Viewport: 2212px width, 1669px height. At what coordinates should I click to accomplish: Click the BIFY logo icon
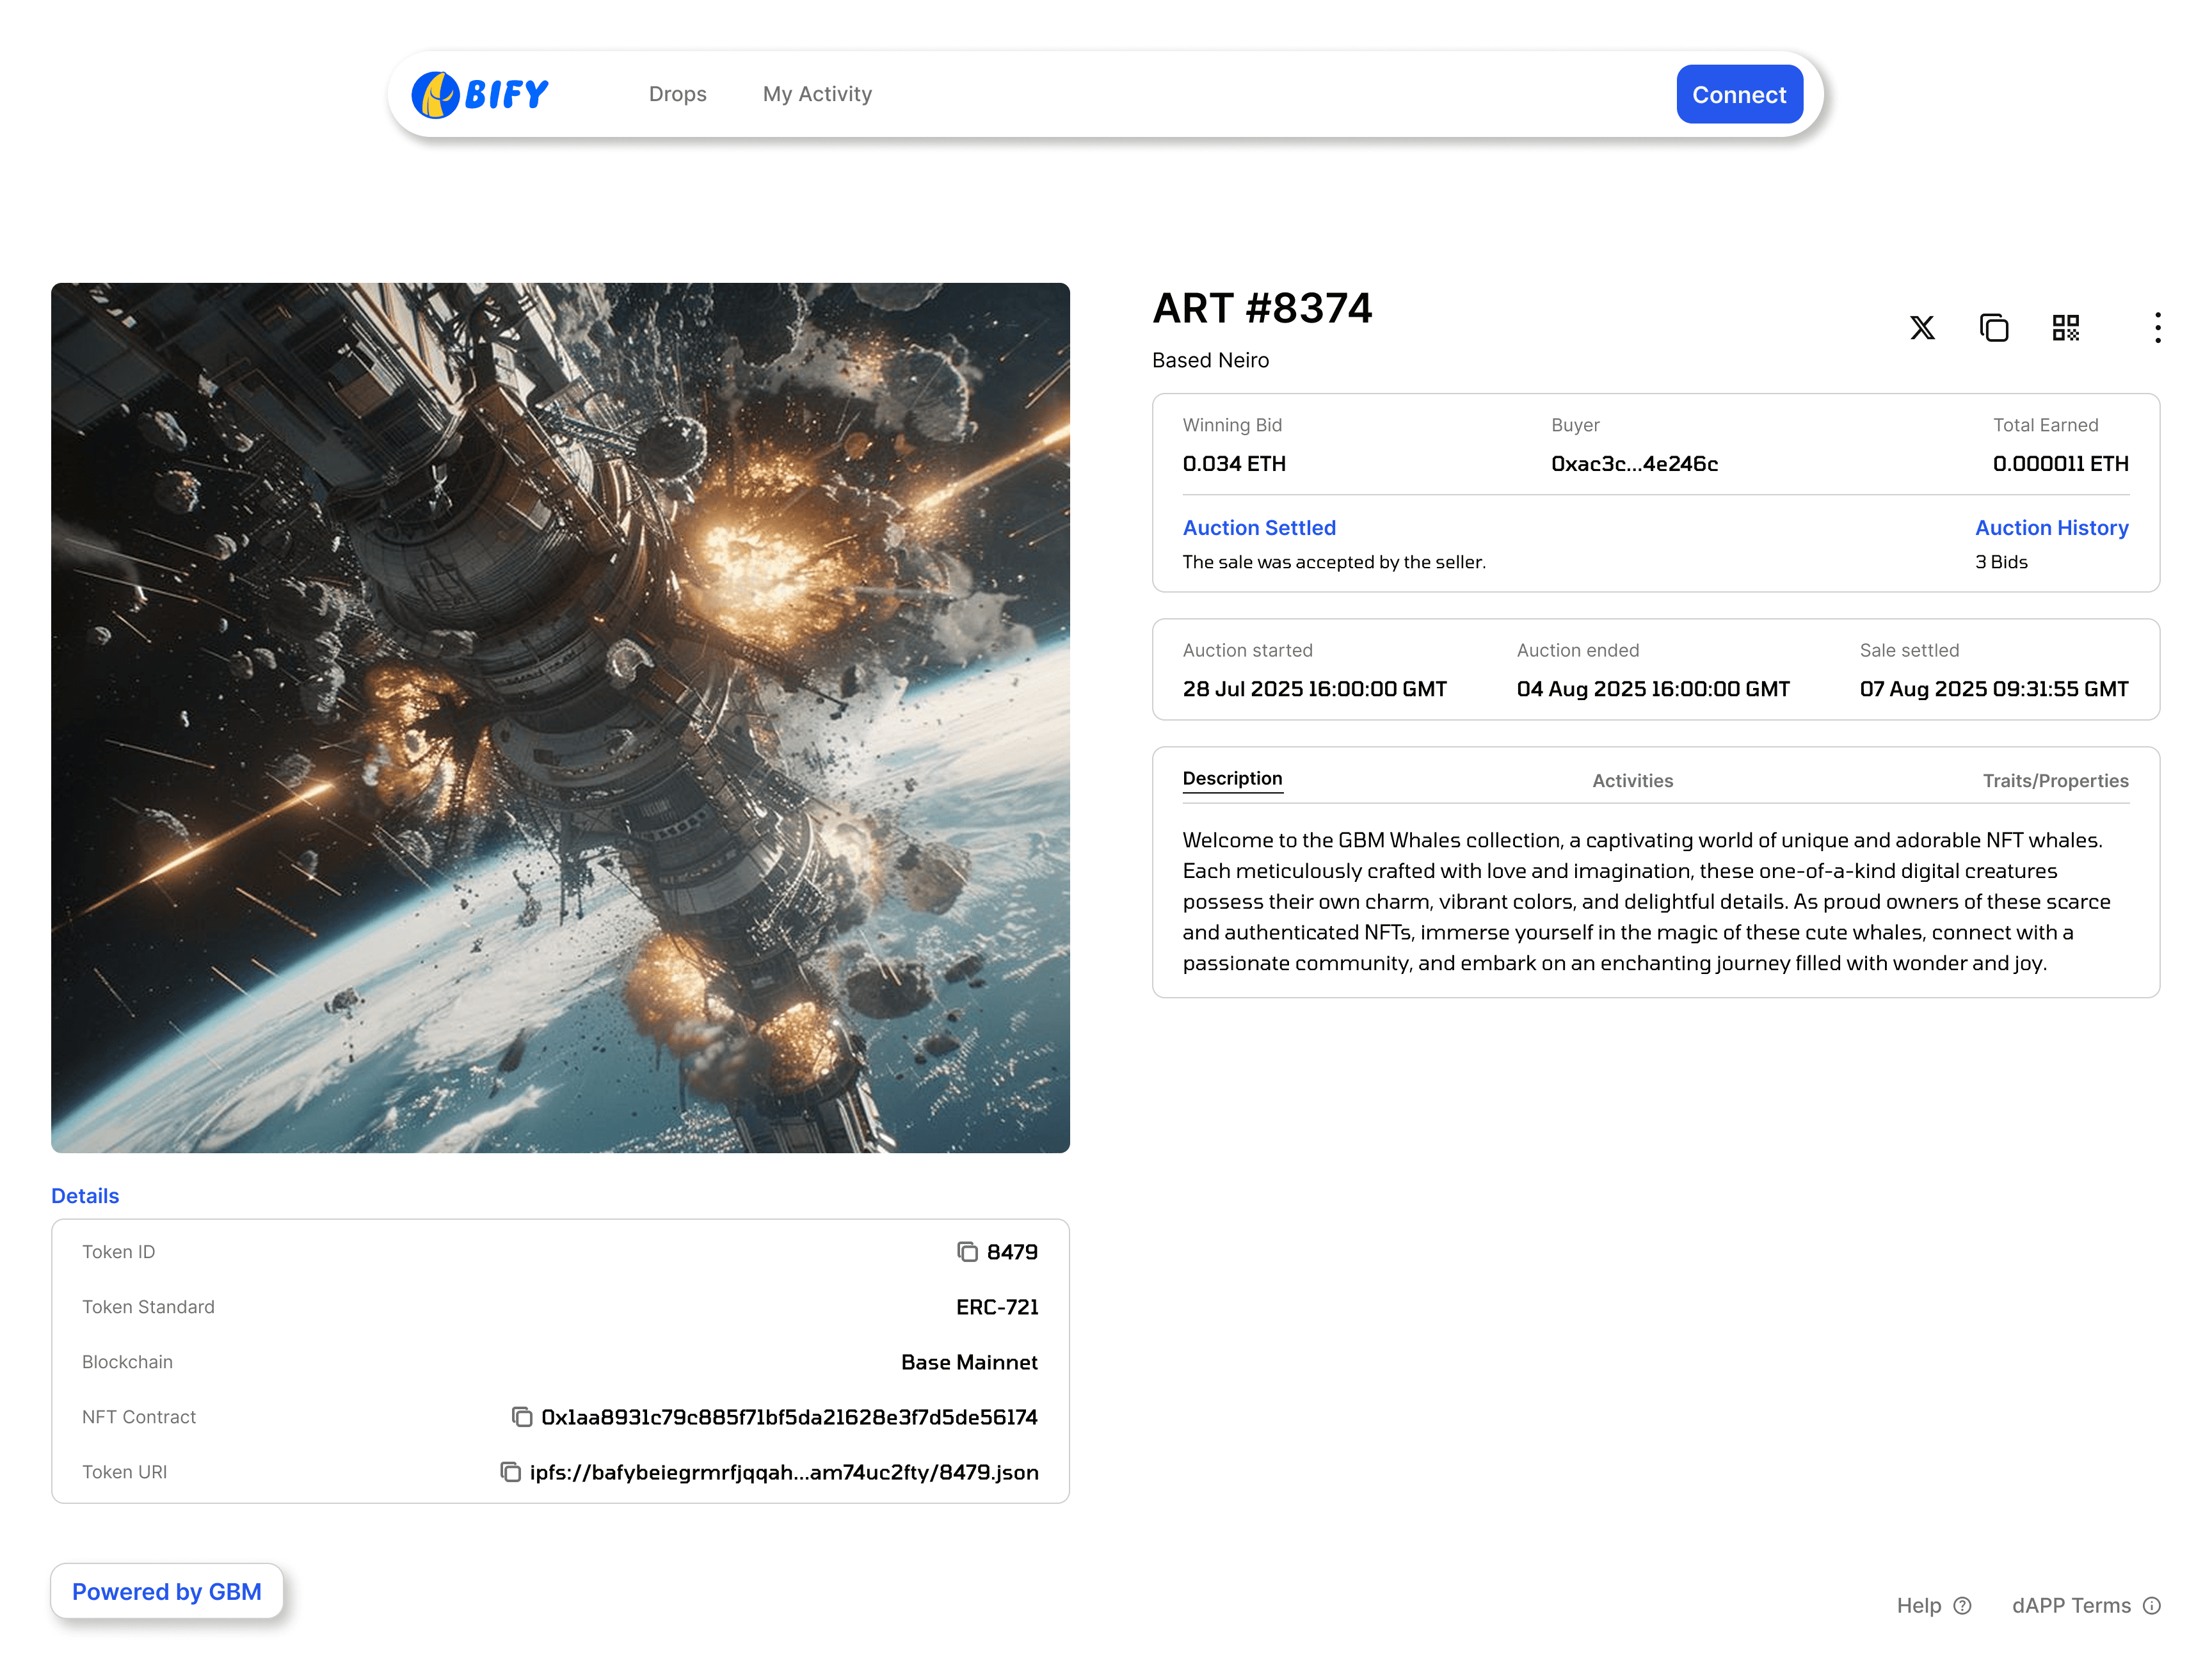point(436,95)
